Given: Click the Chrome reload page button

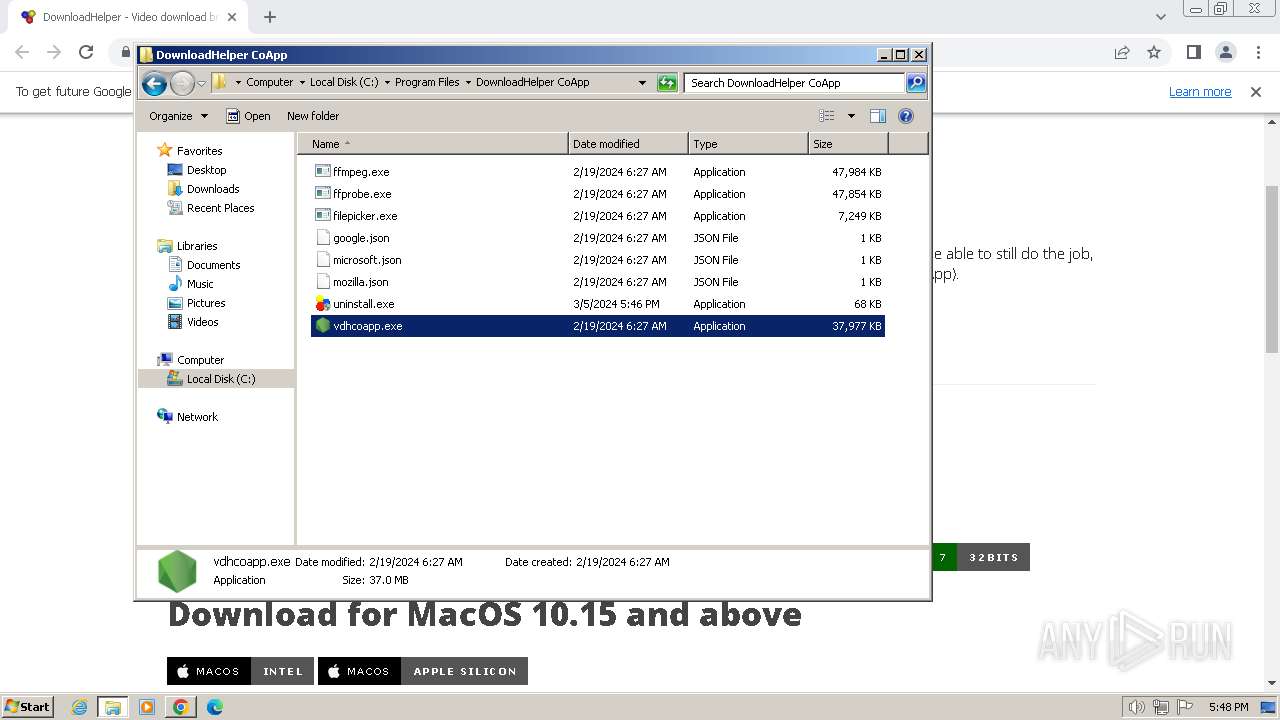Looking at the screenshot, I should [86, 52].
